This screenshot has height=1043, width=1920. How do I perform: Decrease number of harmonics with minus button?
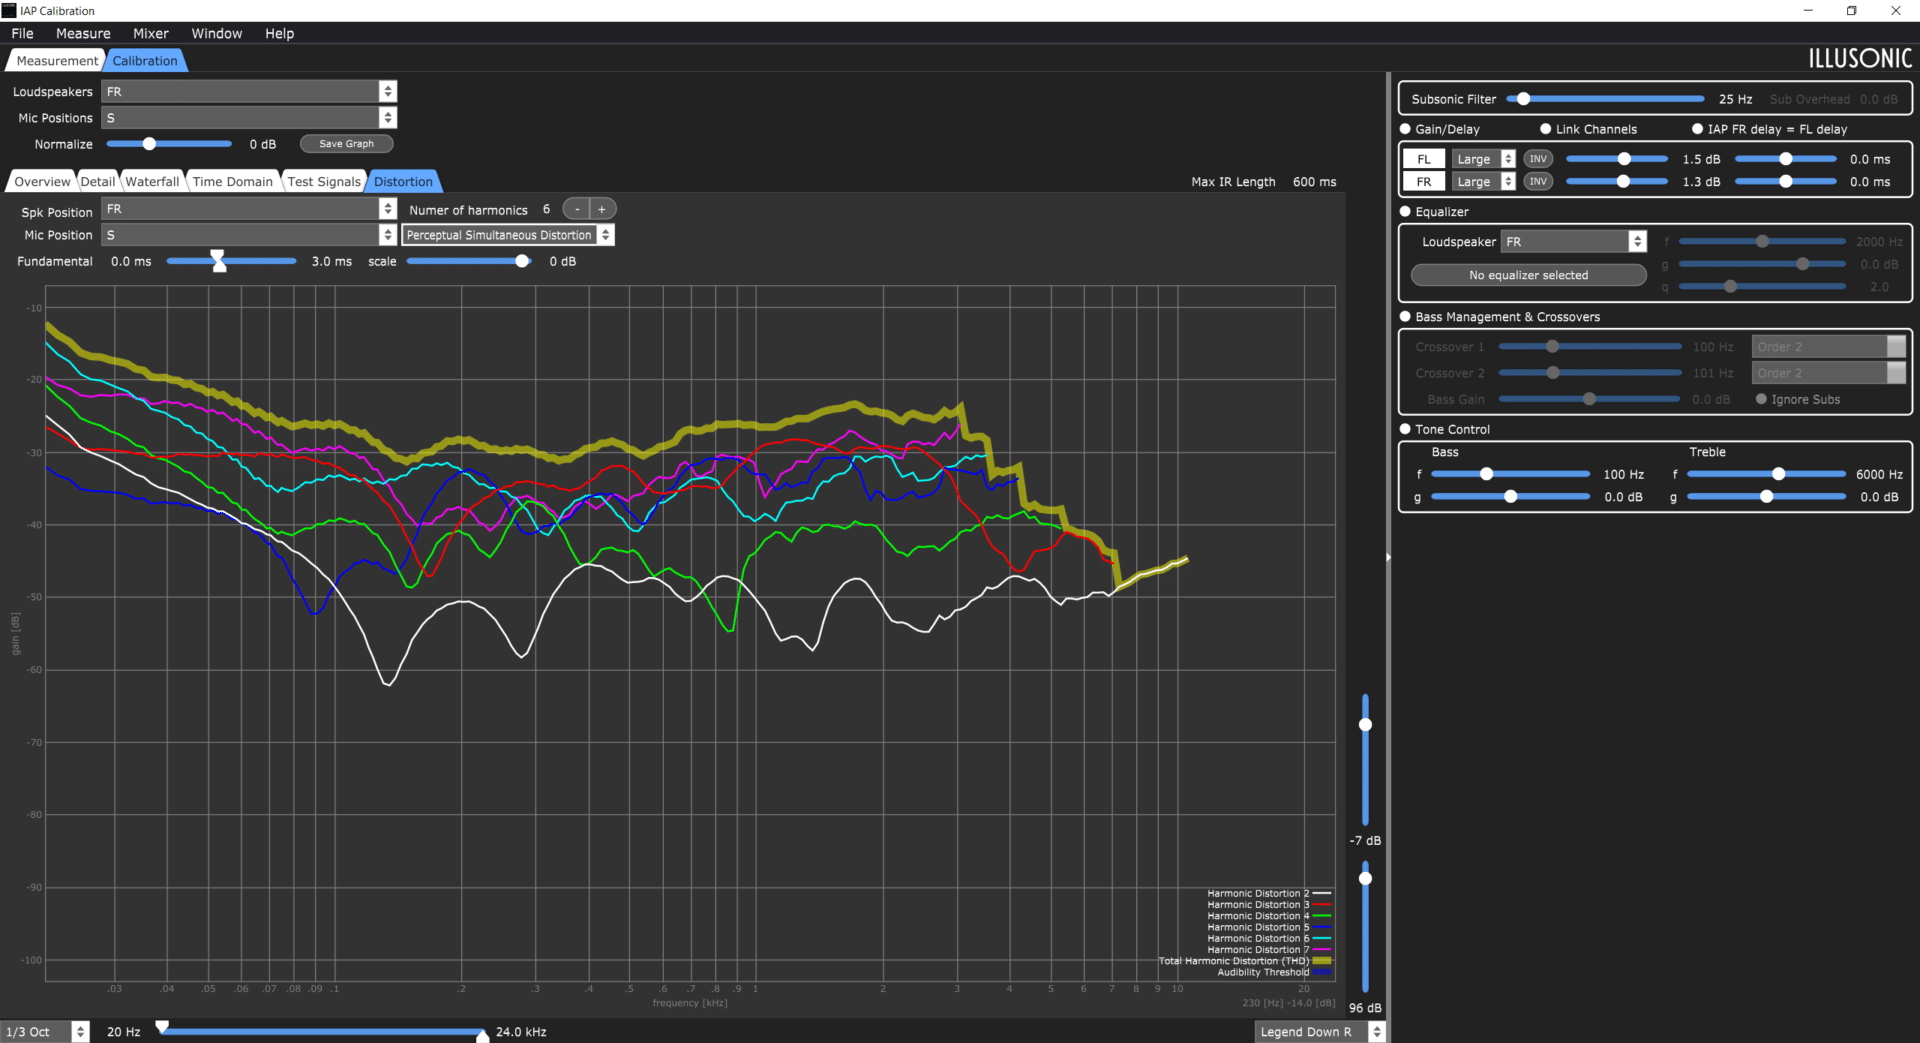tap(577, 209)
